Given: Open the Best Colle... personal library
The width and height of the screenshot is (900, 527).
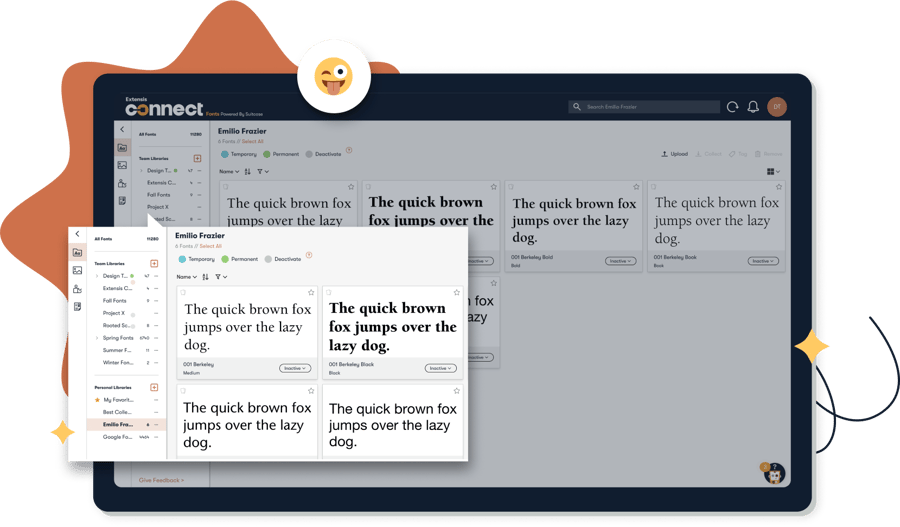Looking at the screenshot, I should point(117,412).
